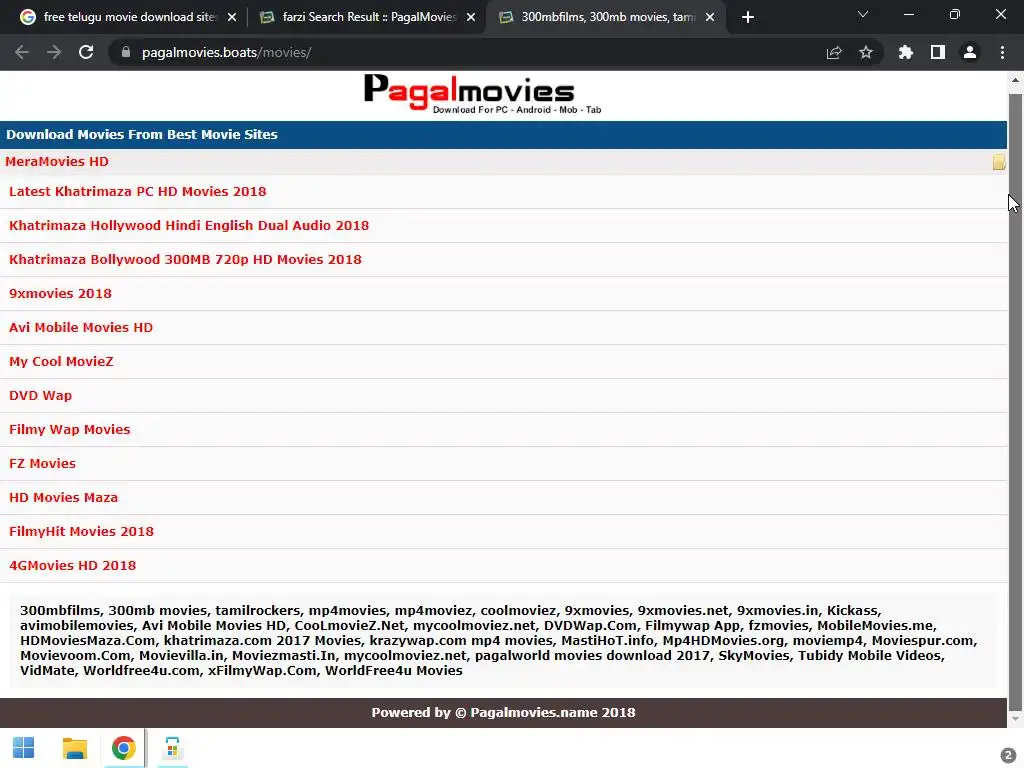The image size is (1024, 768).
Task: Open 'Khatrimaza Bollywood 300MB 720p HD Movies 2018'
Action: tap(185, 259)
